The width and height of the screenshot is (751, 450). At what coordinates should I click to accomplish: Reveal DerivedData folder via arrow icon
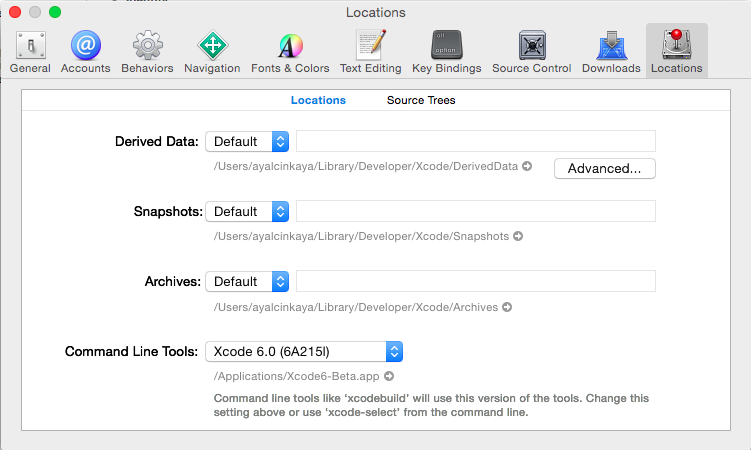pos(527,166)
